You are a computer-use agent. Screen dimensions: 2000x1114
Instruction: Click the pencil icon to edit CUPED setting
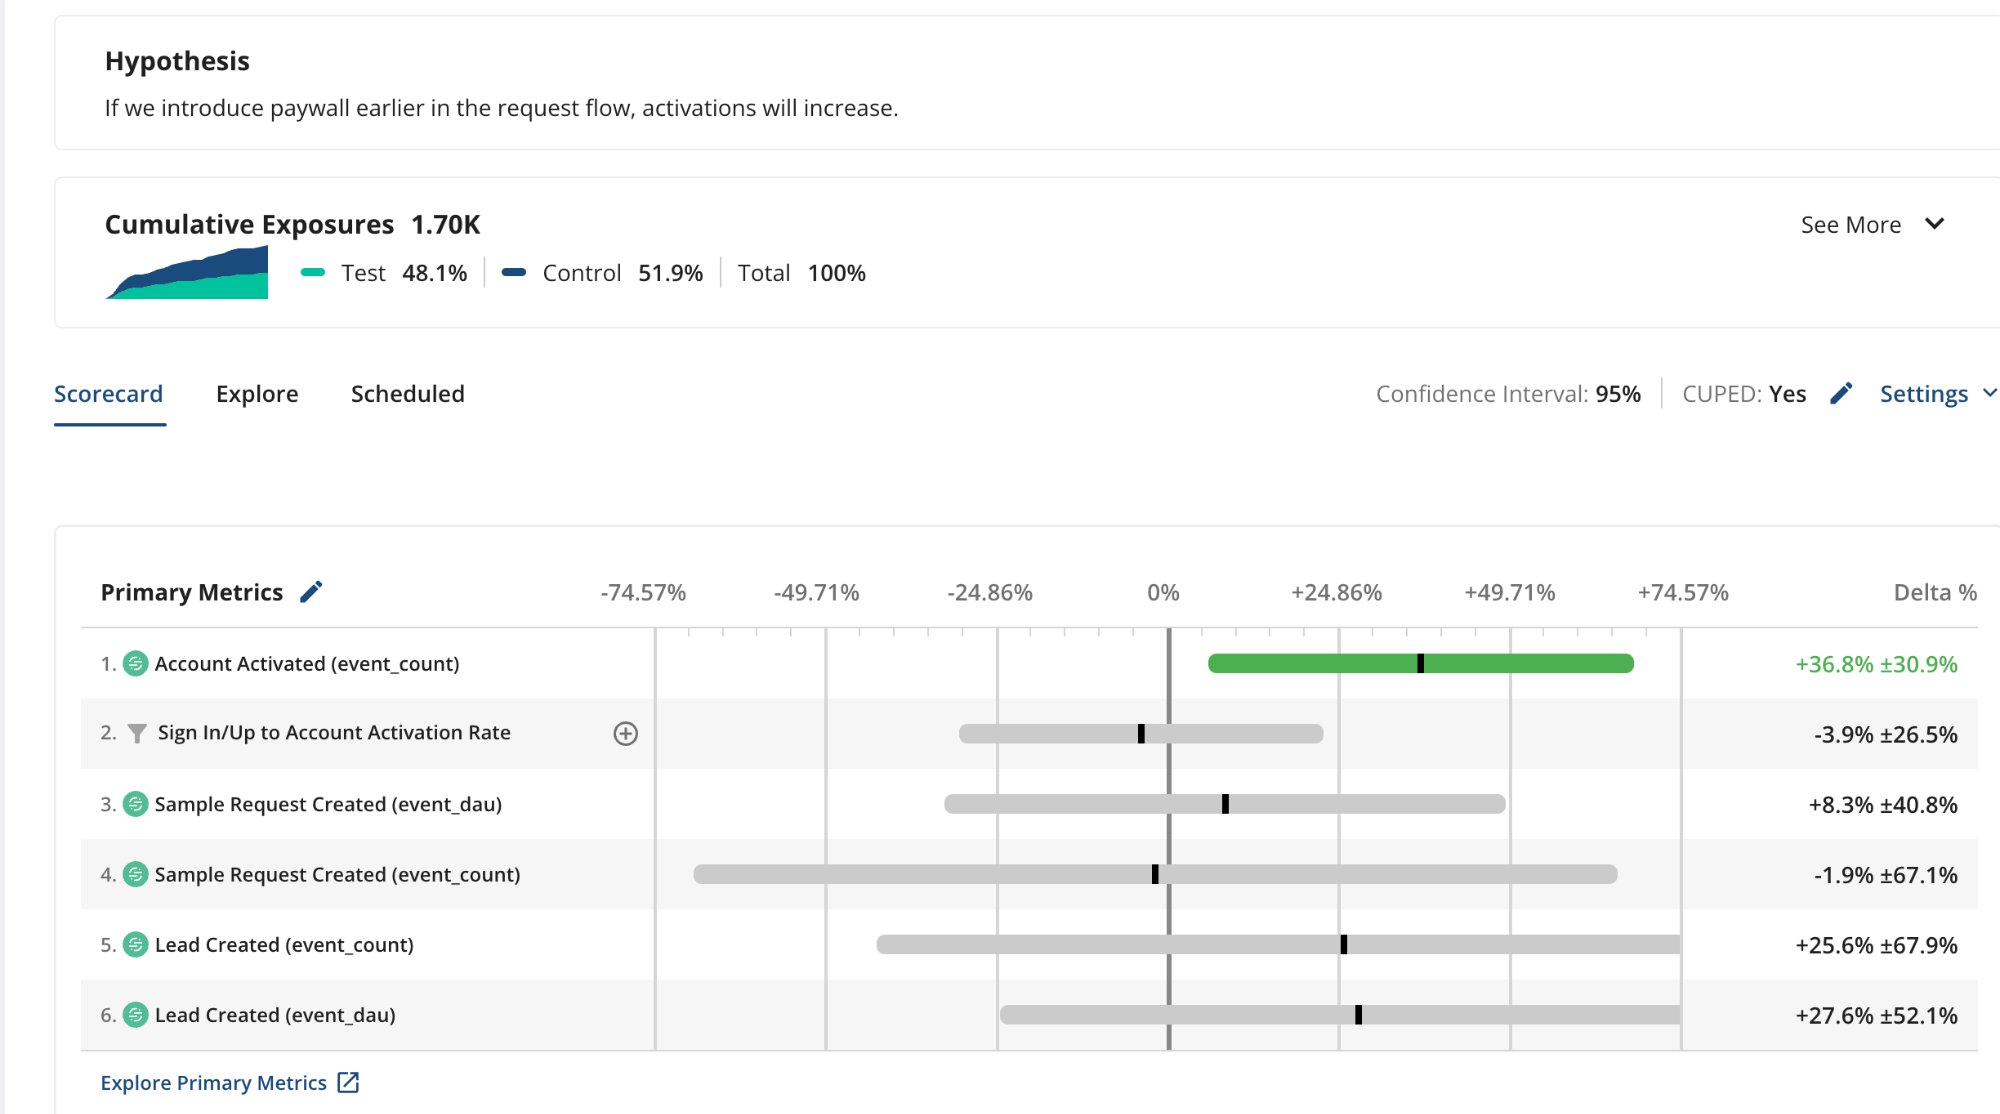(x=1841, y=393)
